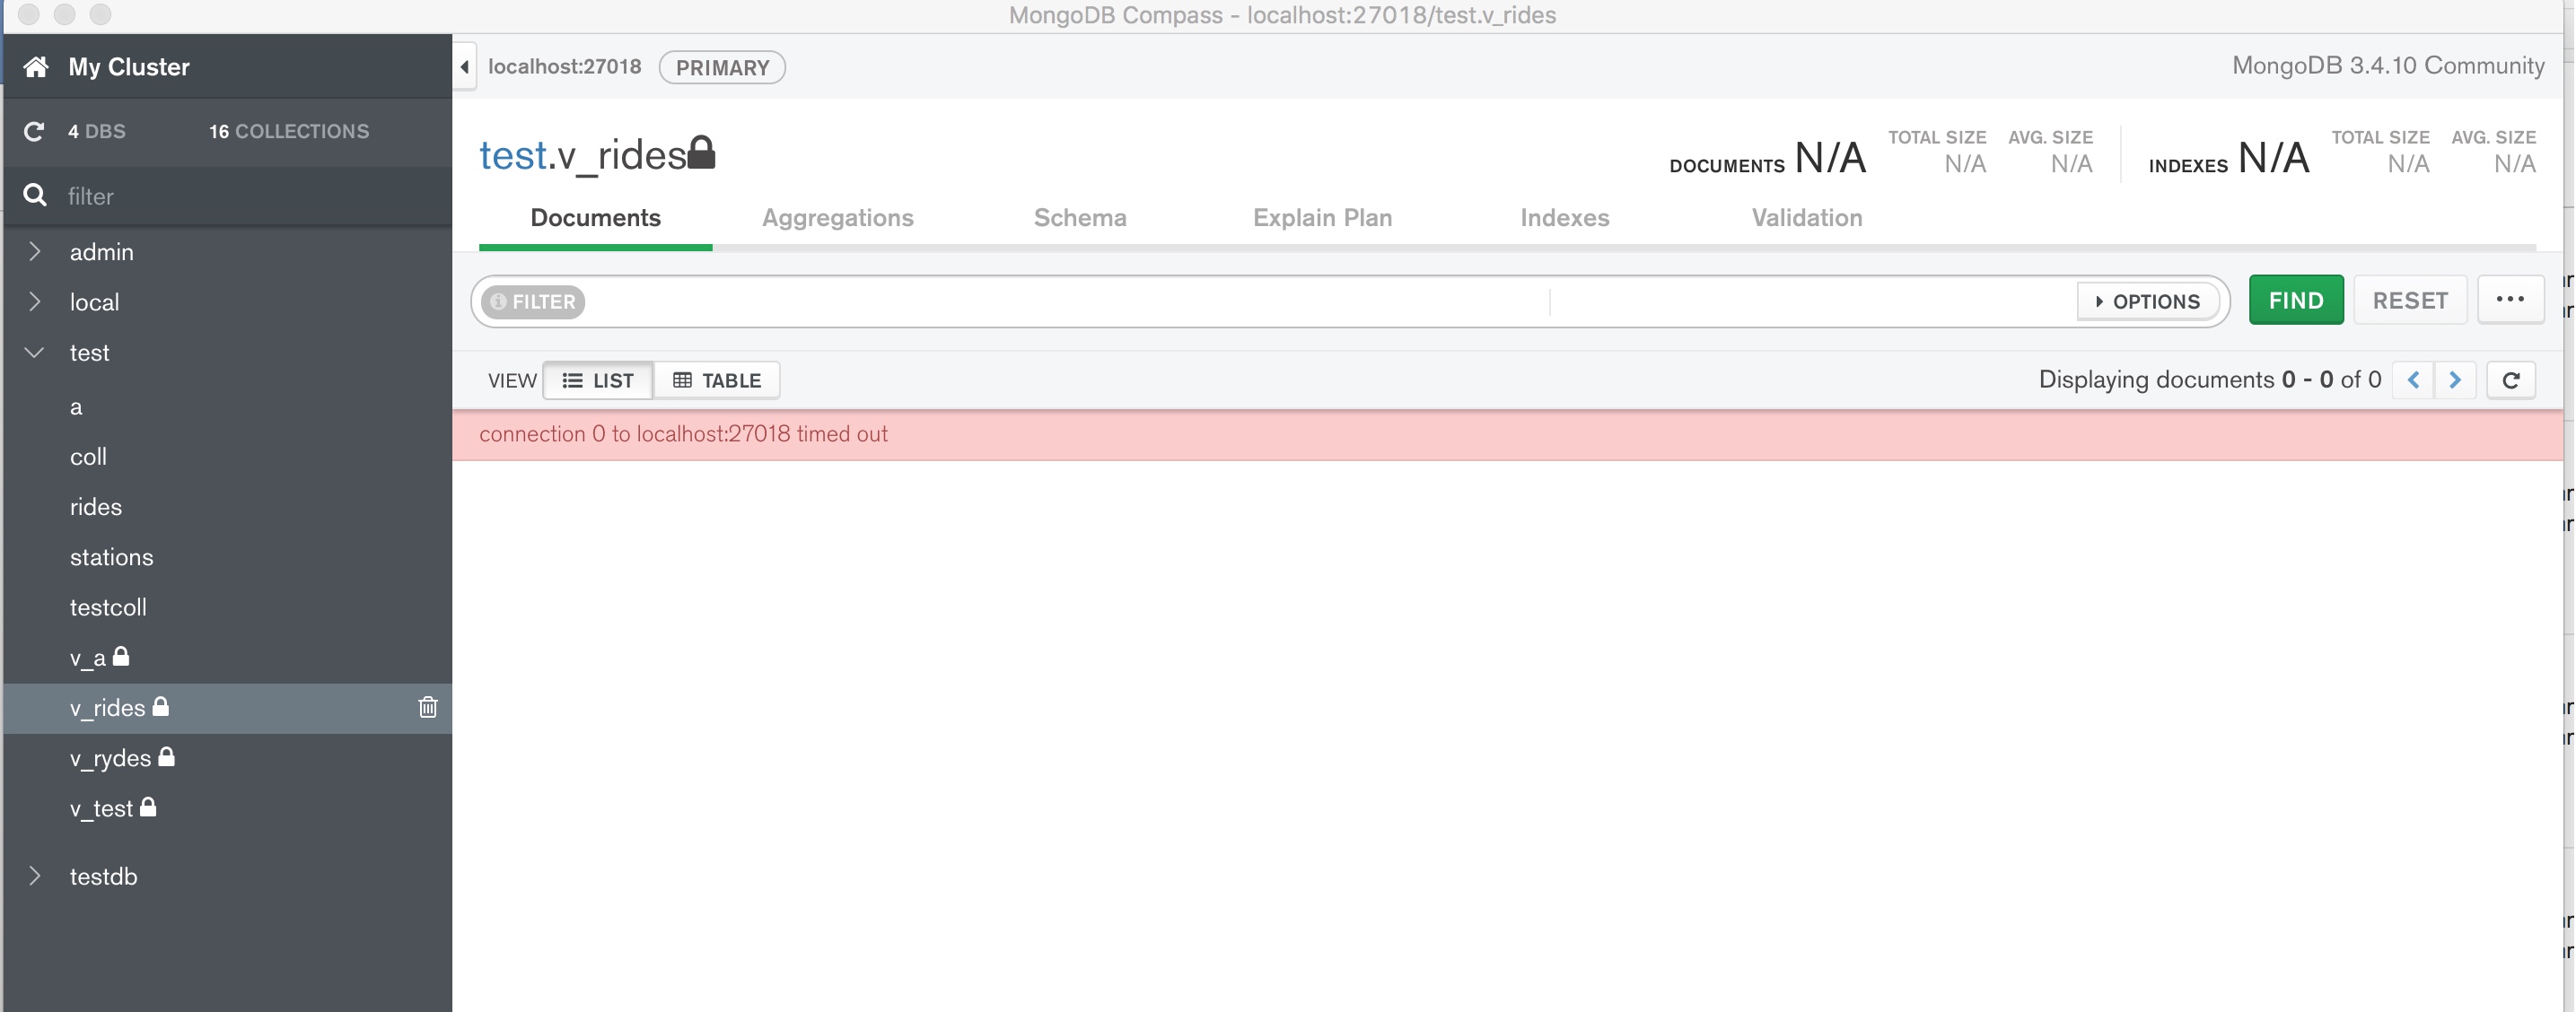This screenshot has width=2576, height=1012.
Task: Open the Aggregations tab
Action: (x=838, y=218)
